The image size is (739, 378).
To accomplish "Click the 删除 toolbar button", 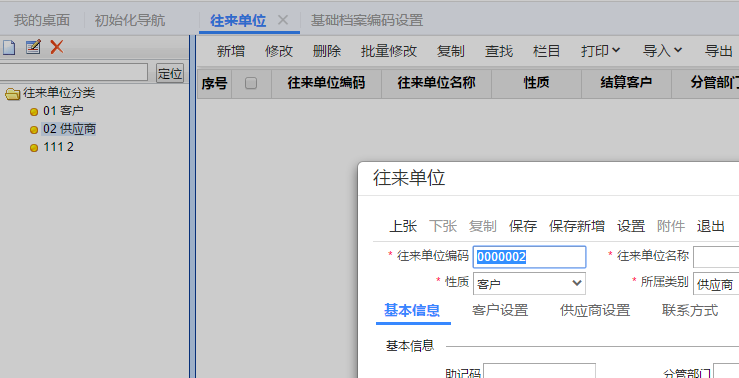I will tap(327, 51).
